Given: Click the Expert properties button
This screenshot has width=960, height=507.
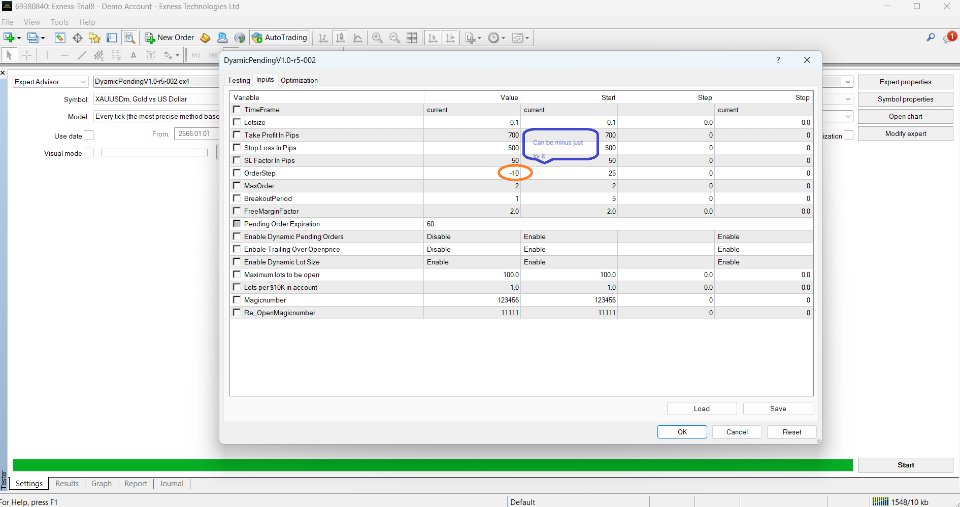Looking at the screenshot, I should pos(906,82).
